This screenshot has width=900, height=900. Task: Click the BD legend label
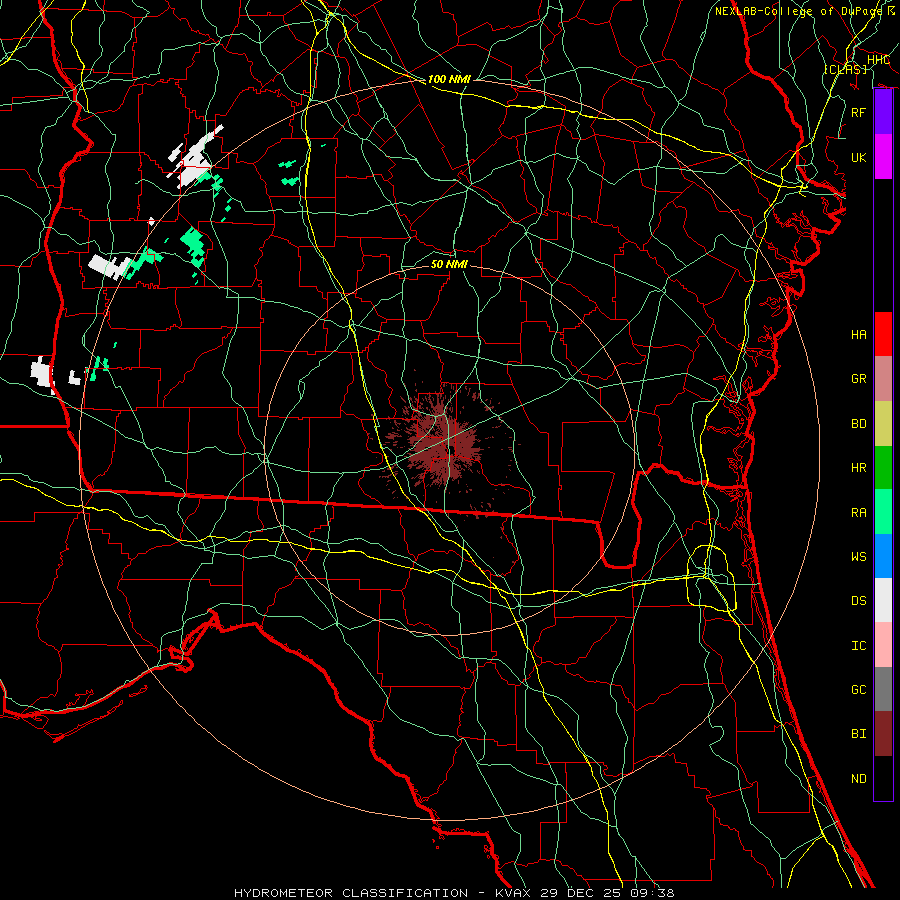(859, 424)
